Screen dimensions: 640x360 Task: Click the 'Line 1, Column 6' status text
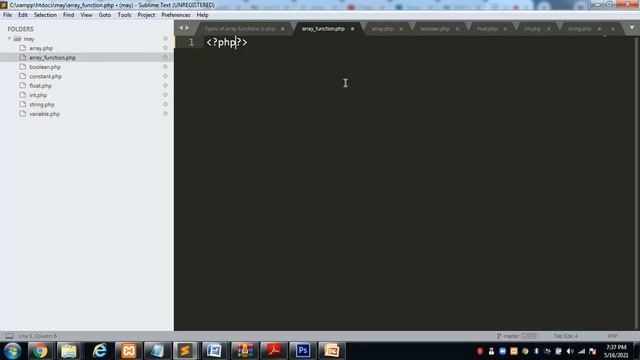[38, 336]
